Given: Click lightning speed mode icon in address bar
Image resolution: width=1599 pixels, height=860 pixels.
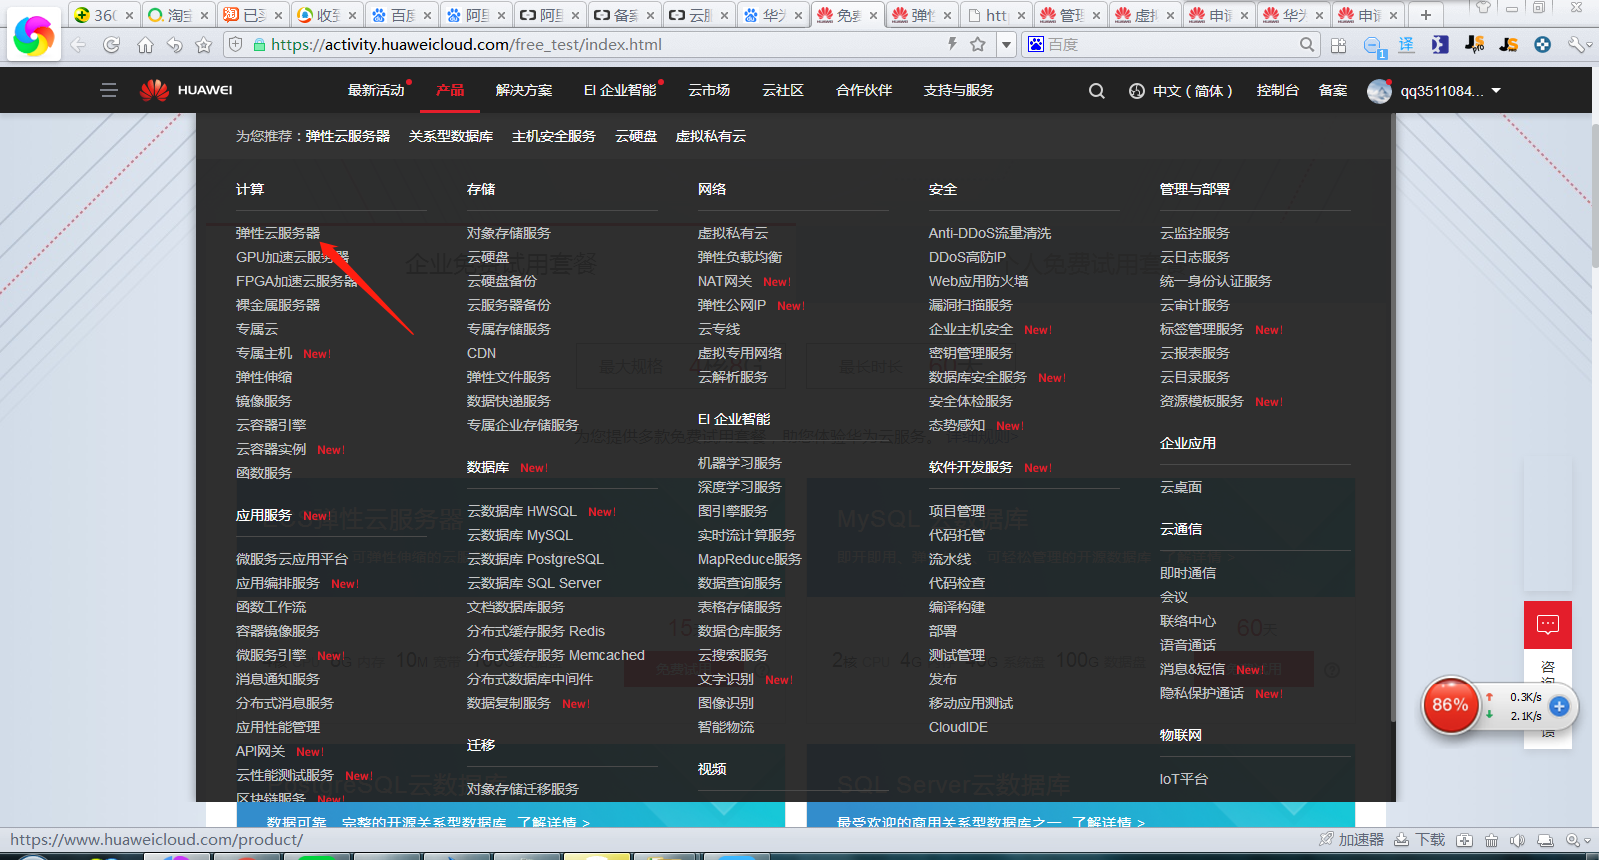Looking at the screenshot, I should pyautogui.click(x=952, y=44).
